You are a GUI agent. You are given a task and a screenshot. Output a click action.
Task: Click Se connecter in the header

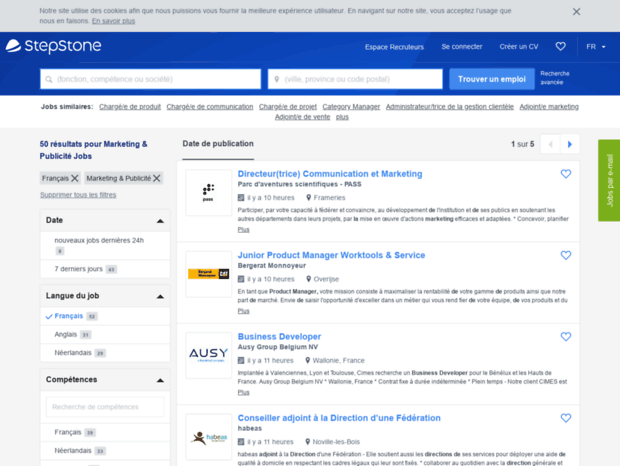[x=462, y=47]
